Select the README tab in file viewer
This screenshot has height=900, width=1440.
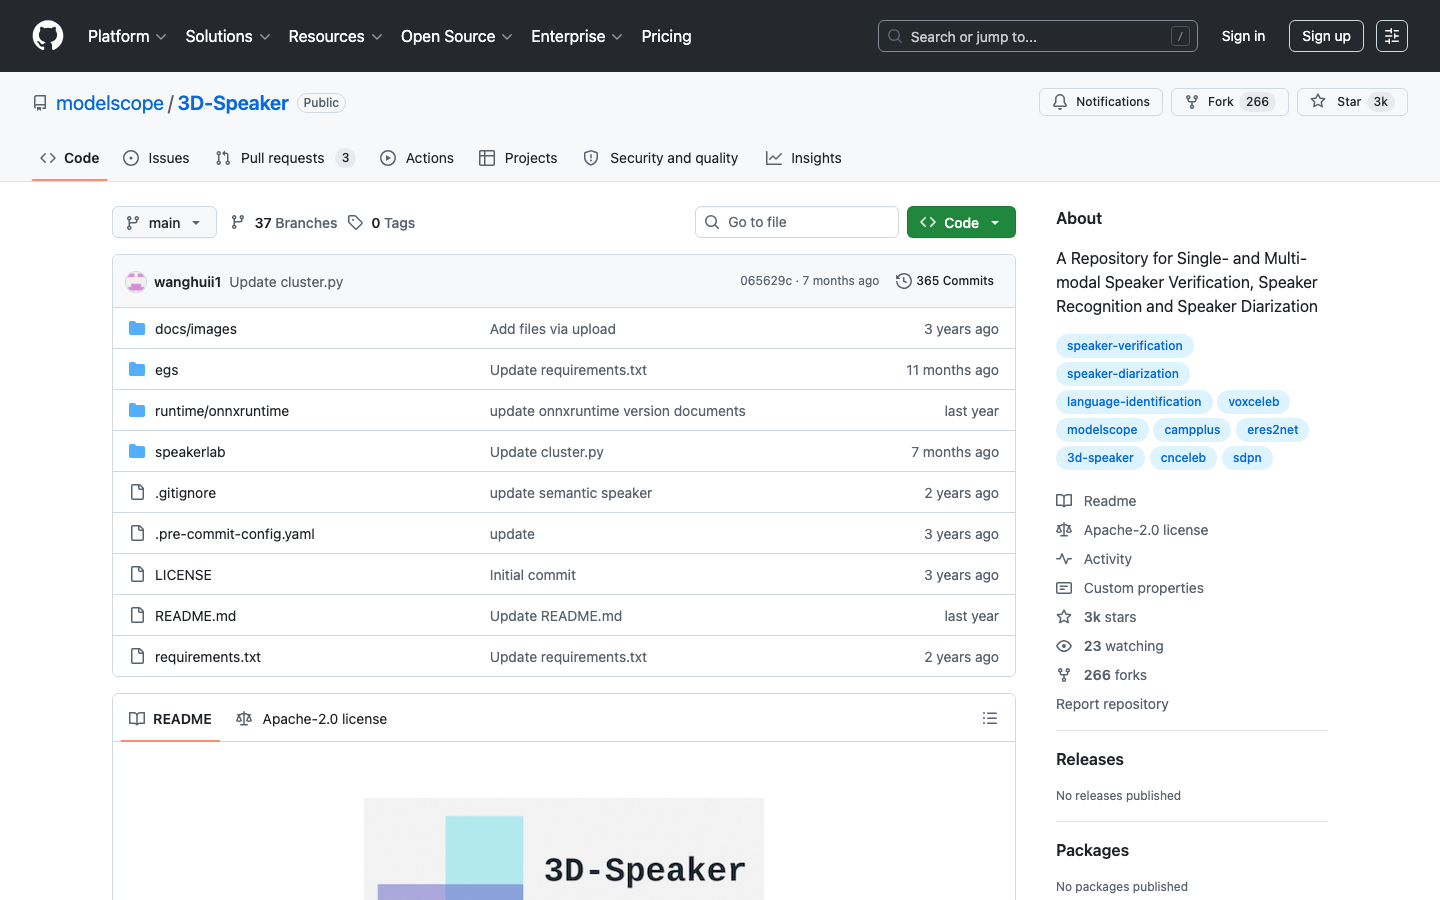point(170,718)
